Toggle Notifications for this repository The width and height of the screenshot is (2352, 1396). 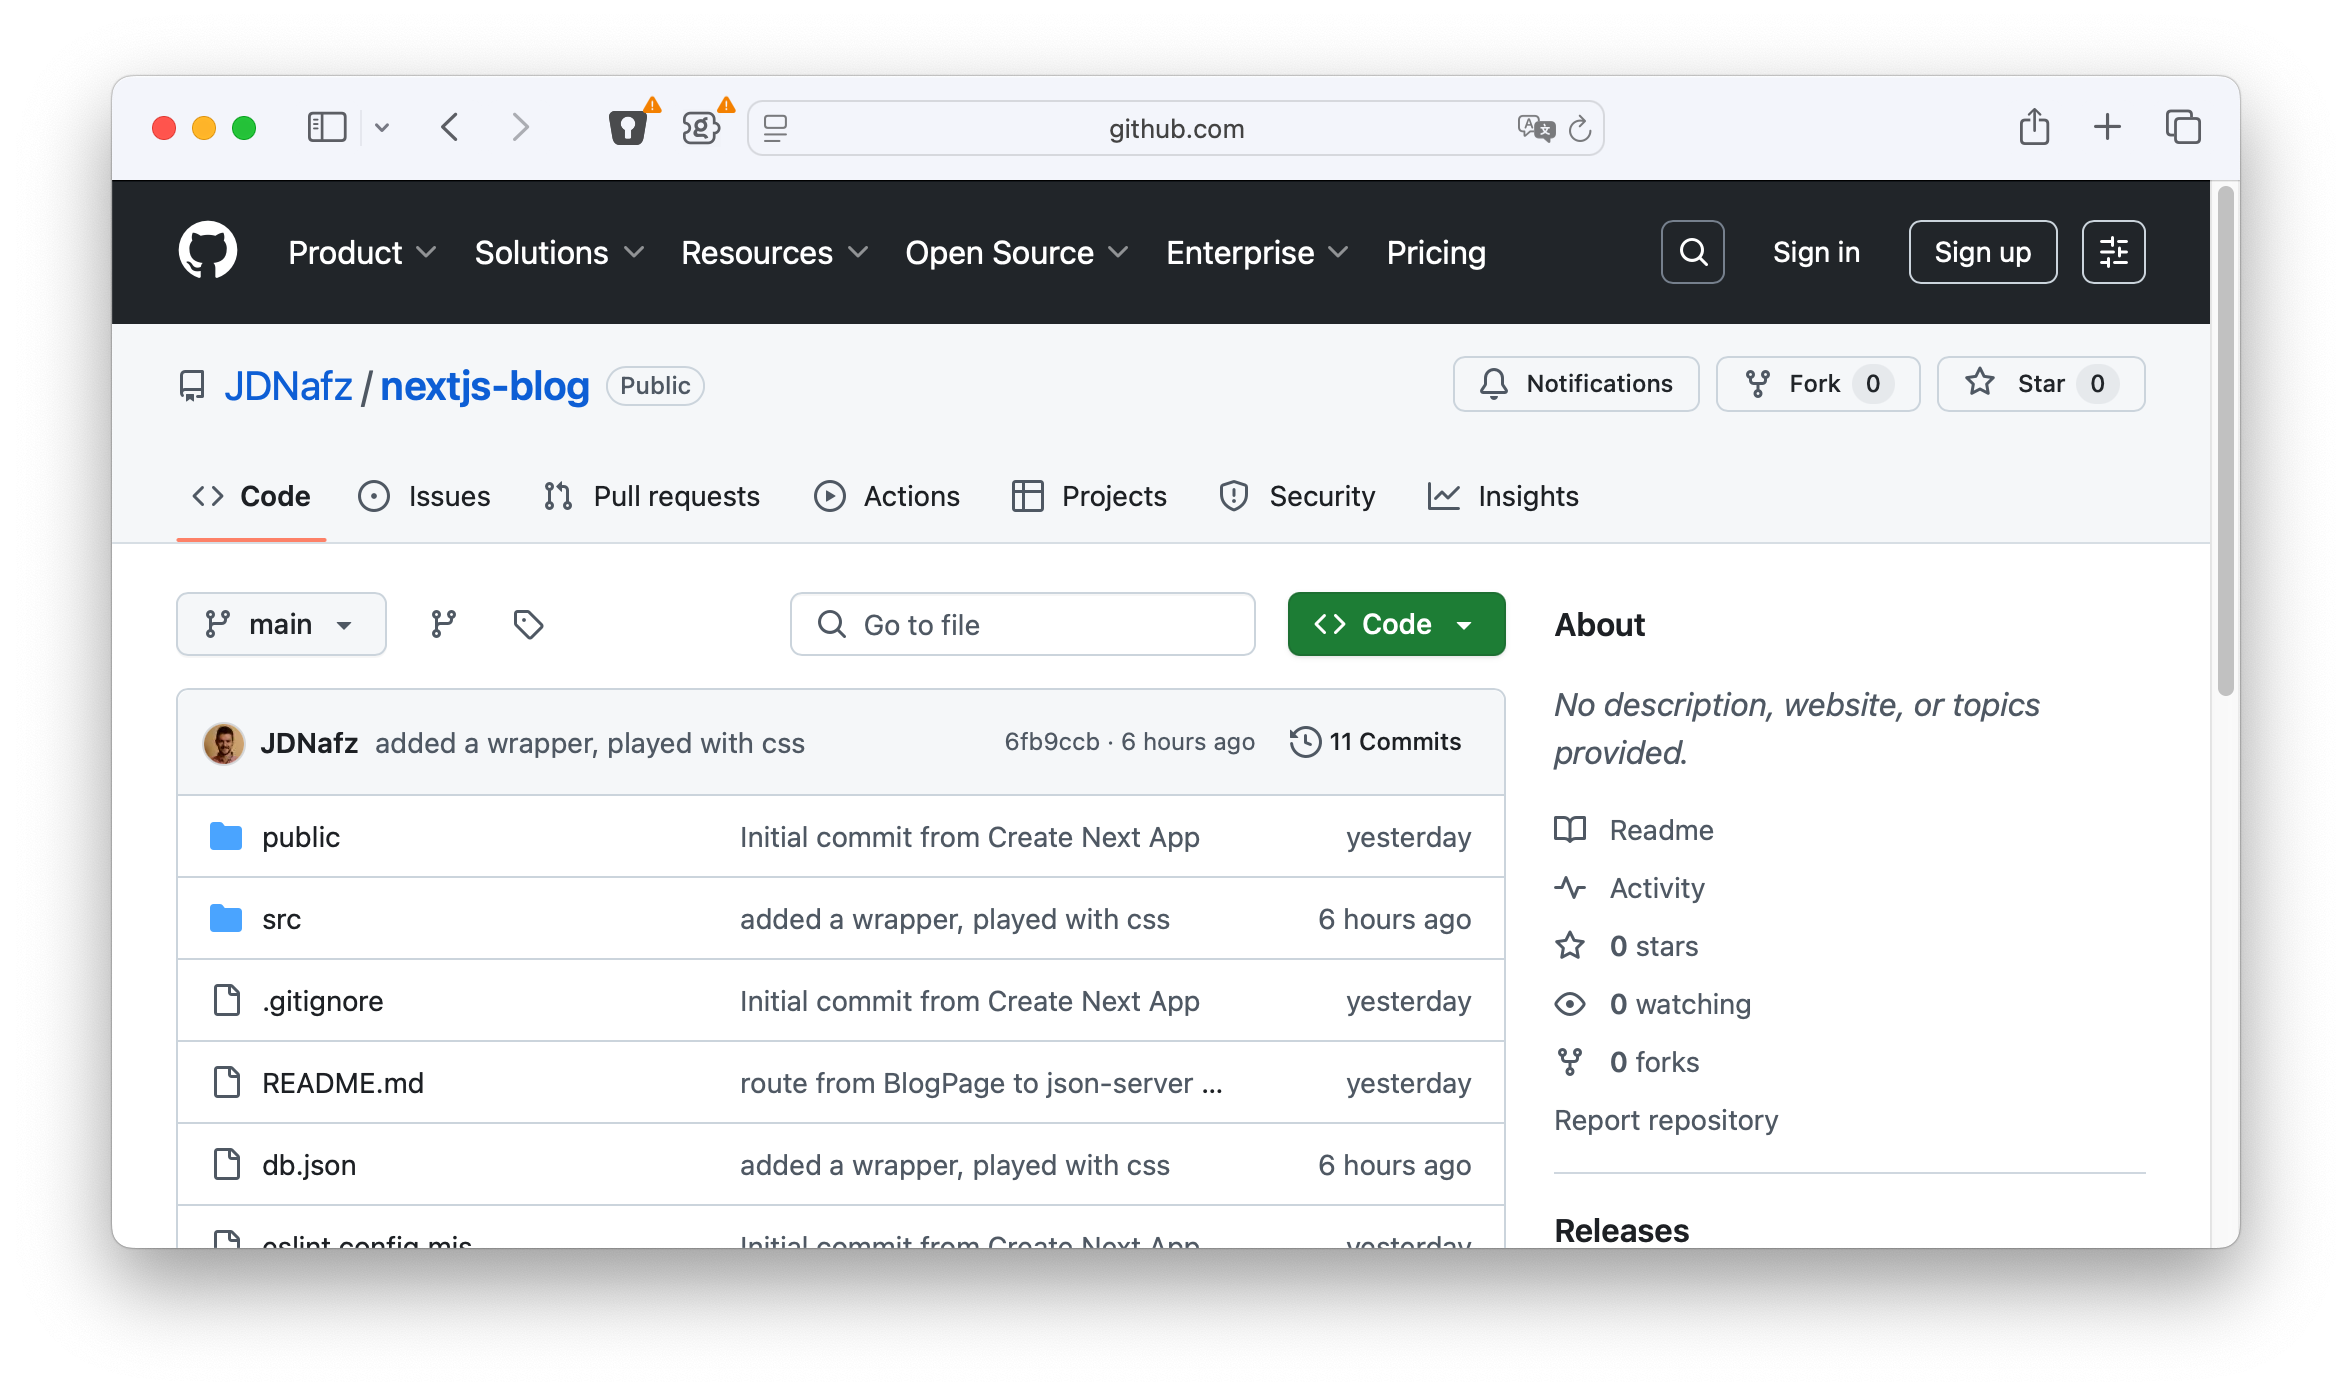coord(1576,384)
